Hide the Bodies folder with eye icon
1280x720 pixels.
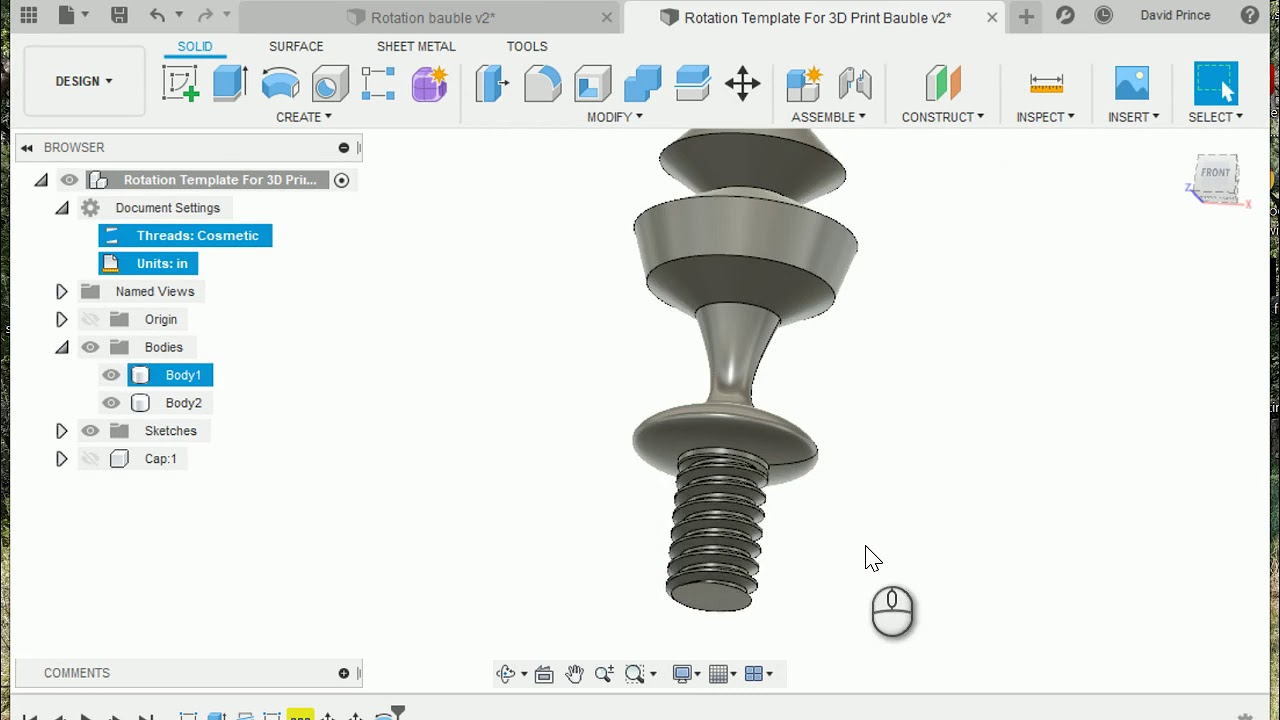[x=90, y=347]
